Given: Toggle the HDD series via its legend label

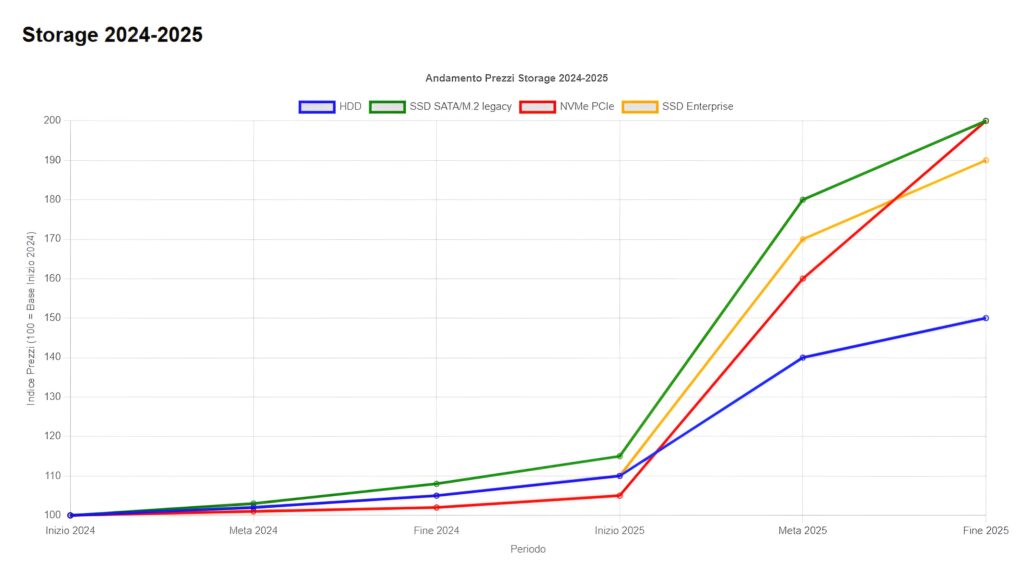Looking at the screenshot, I should click(x=351, y=106).
